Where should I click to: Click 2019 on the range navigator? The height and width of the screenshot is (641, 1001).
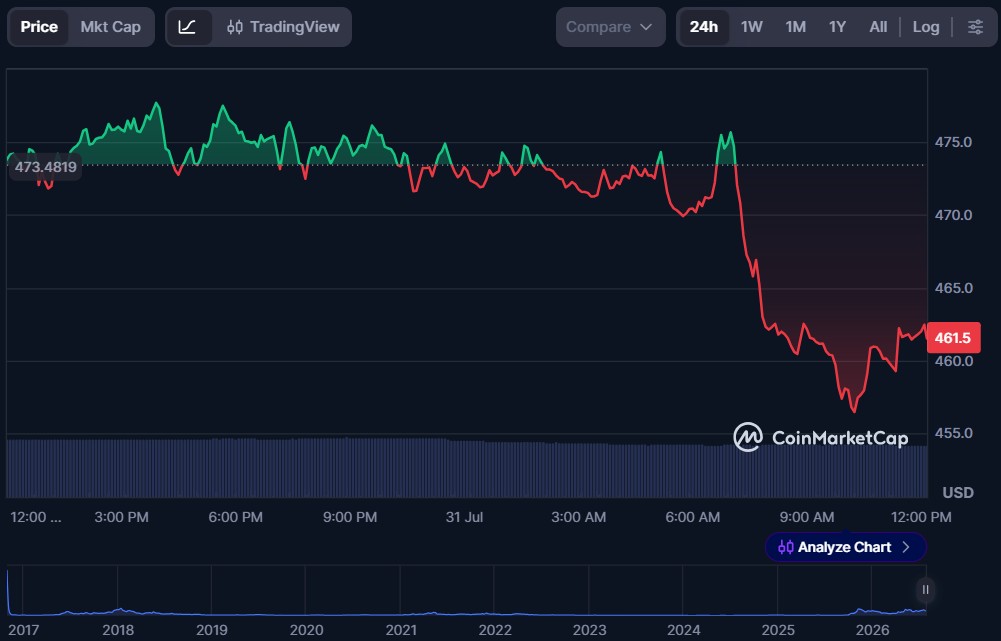tap(212, 630)
